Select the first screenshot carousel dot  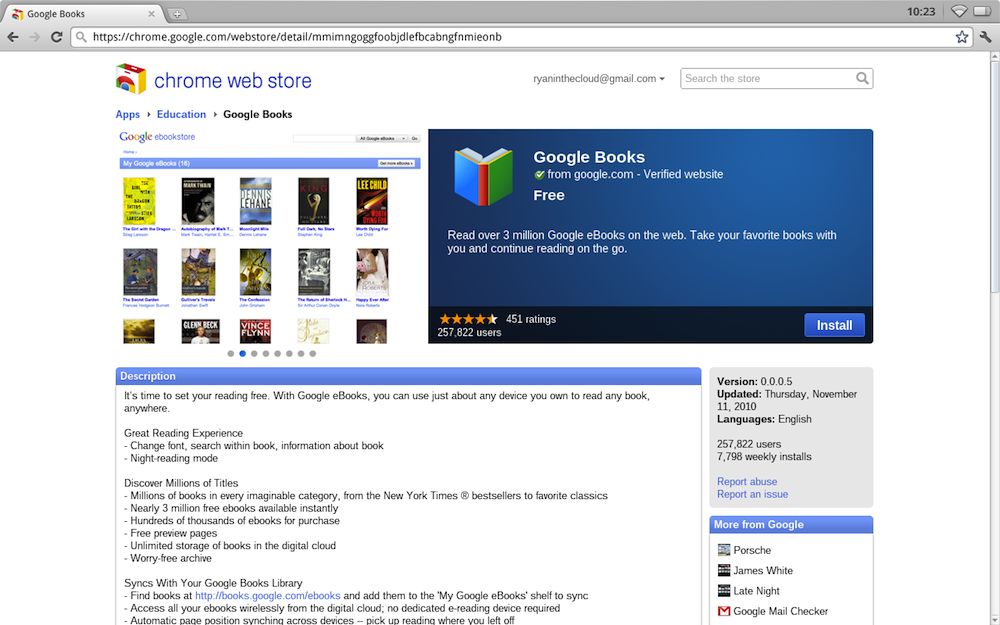[231, 353]
